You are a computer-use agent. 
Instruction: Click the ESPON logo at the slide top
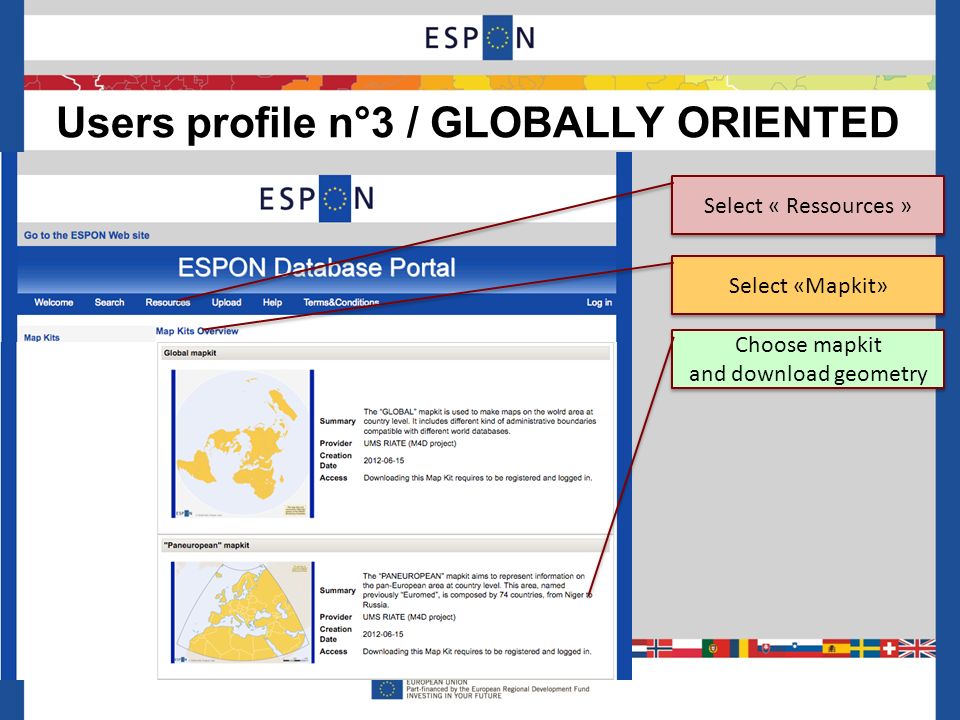[480, 37]
